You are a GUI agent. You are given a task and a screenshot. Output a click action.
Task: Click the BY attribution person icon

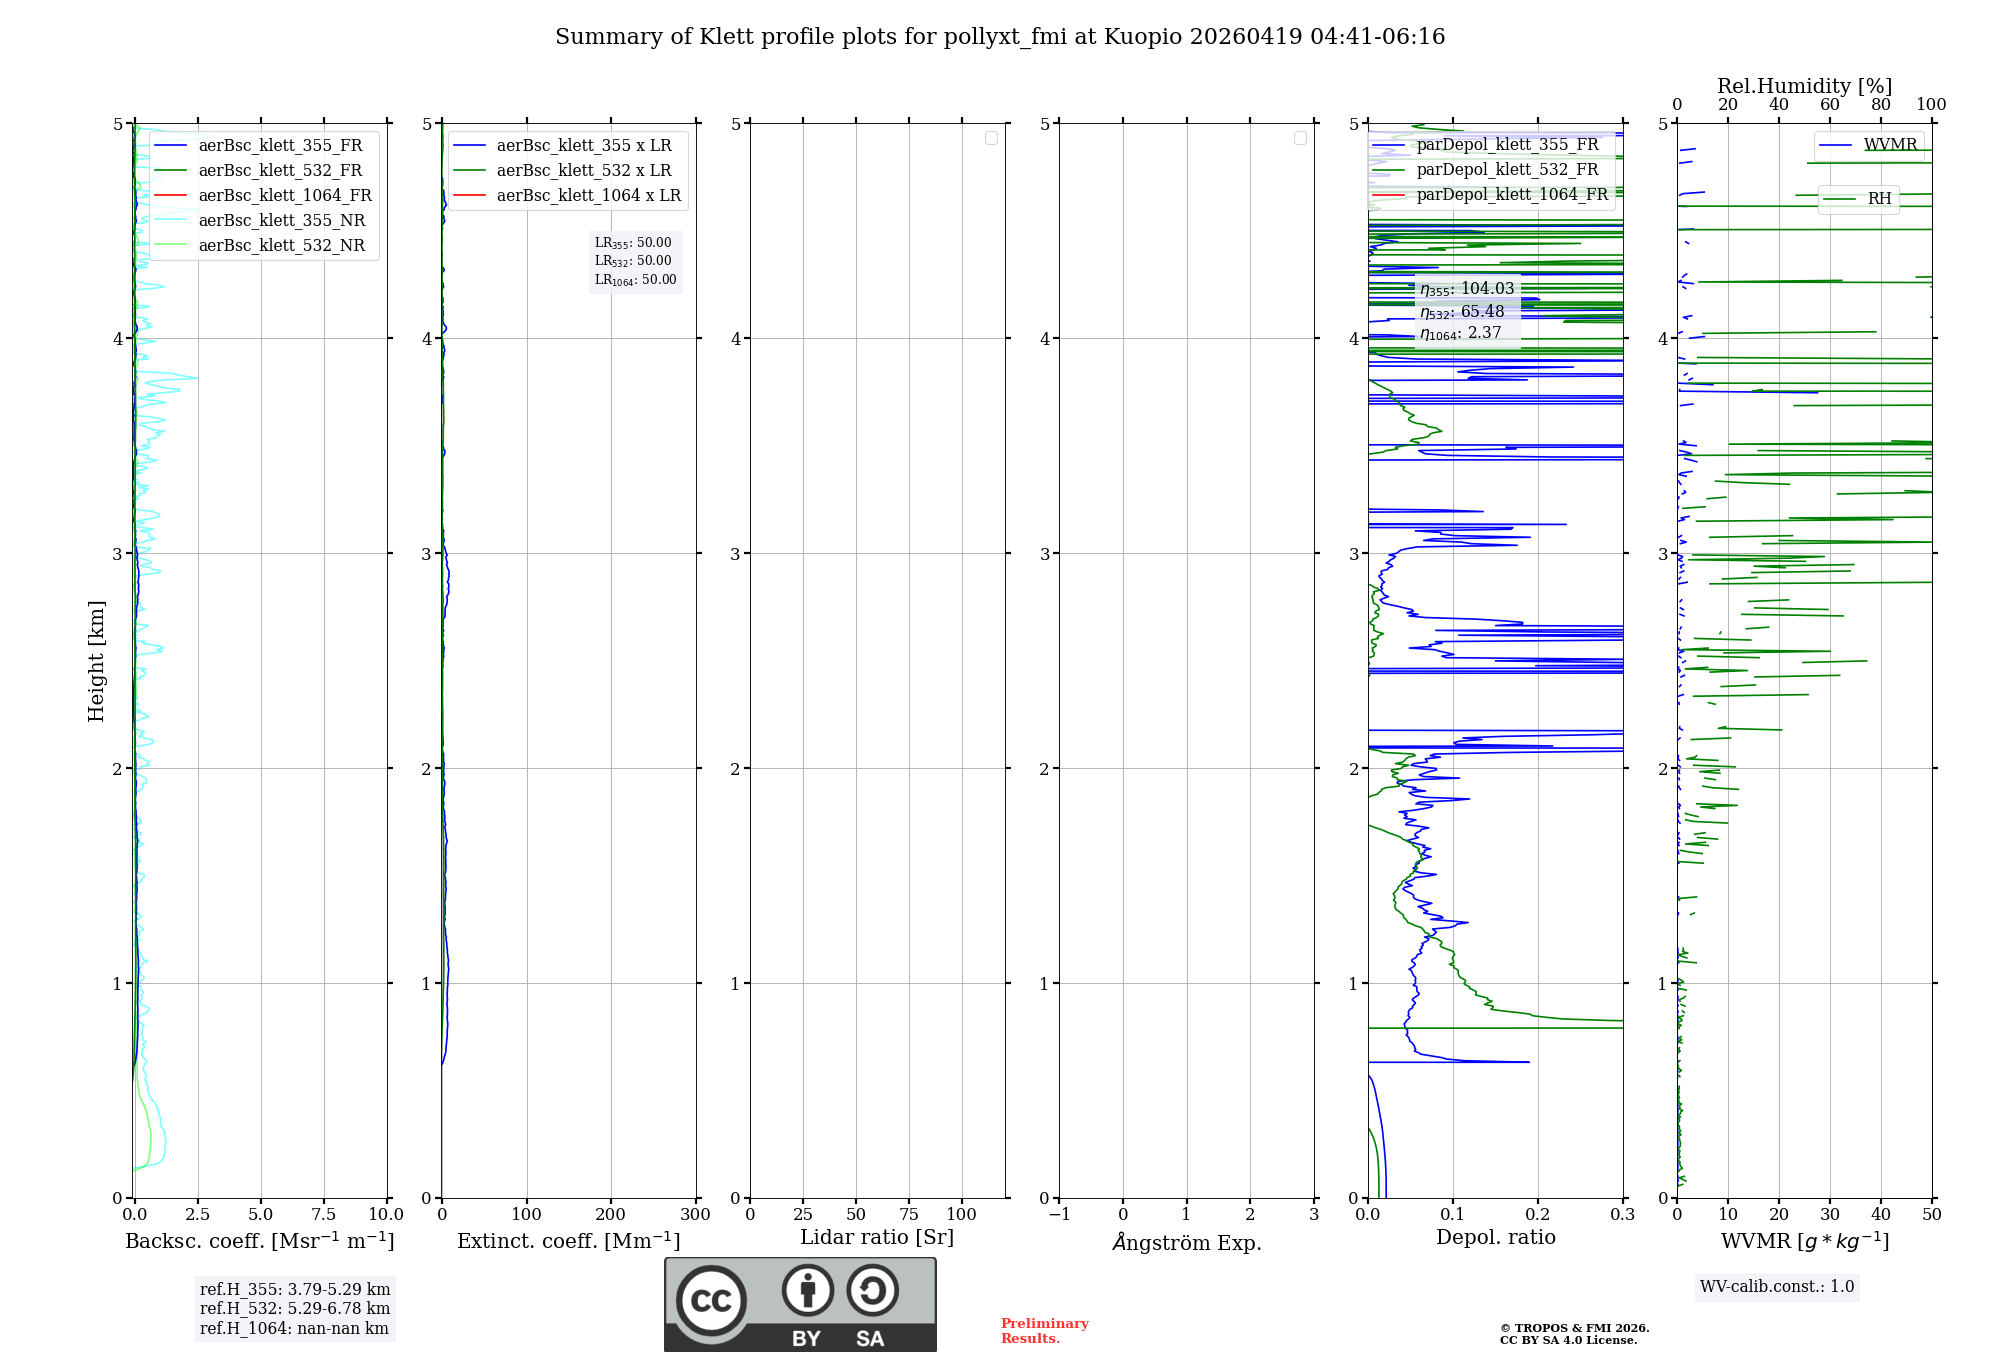point(807,1290)
